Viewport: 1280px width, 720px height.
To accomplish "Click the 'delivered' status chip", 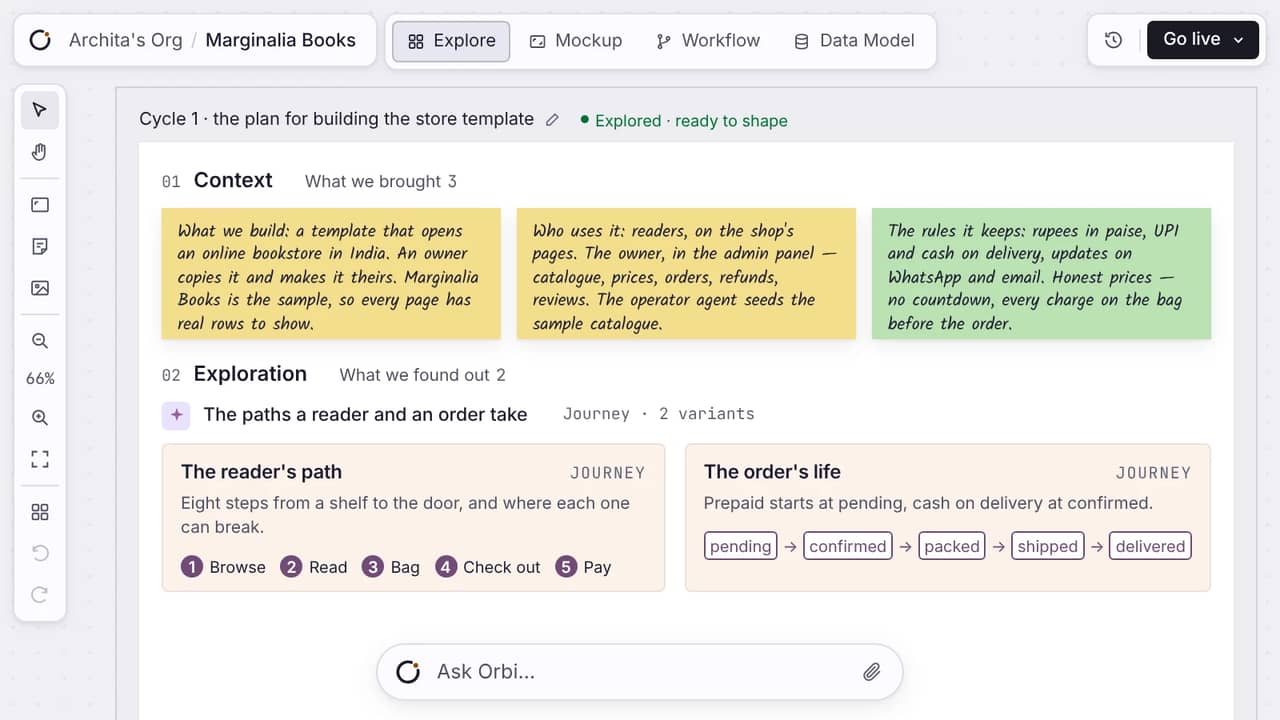I will point(1151,546).
